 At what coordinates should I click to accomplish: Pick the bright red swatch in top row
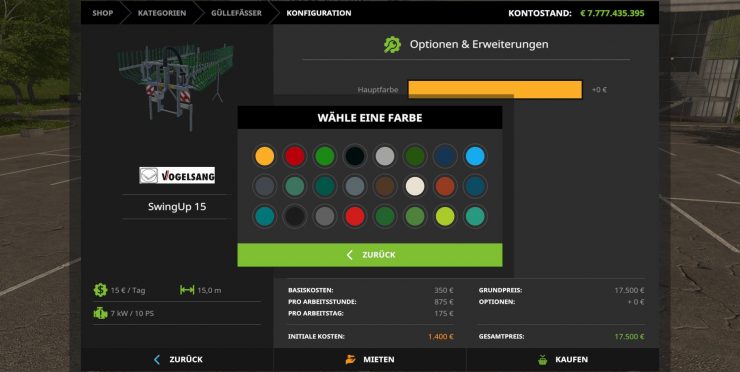pos(295,156)
